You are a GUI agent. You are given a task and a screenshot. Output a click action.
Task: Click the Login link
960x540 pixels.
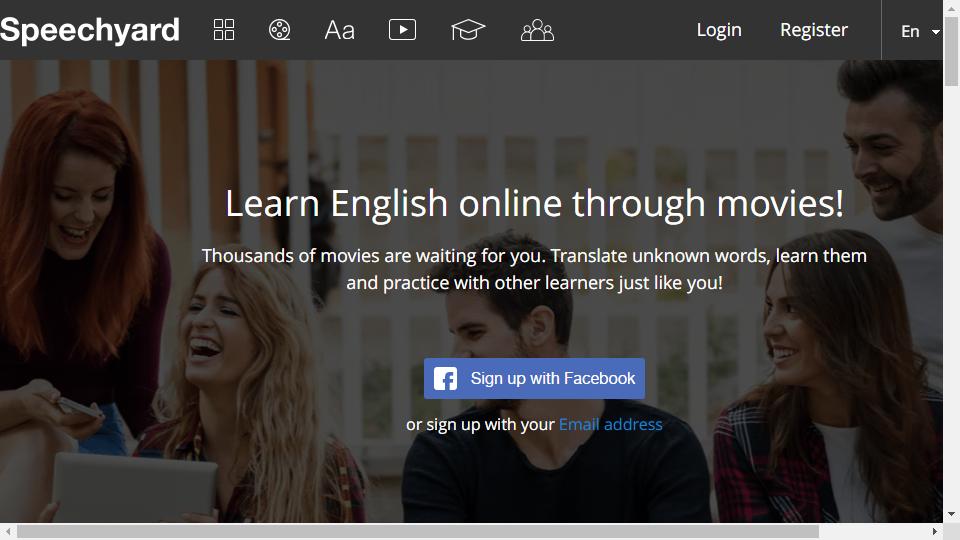tap(719, 29)
